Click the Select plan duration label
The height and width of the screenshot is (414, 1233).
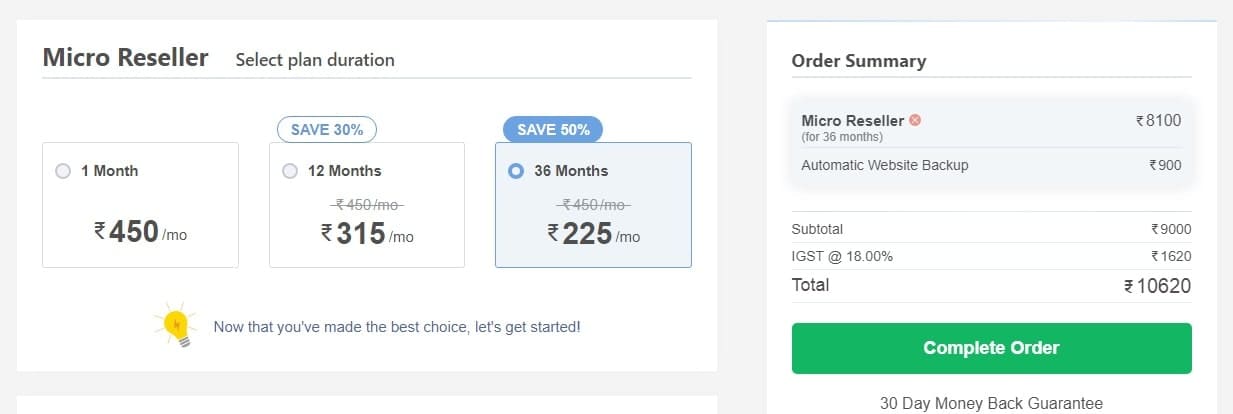coord(315,60)
